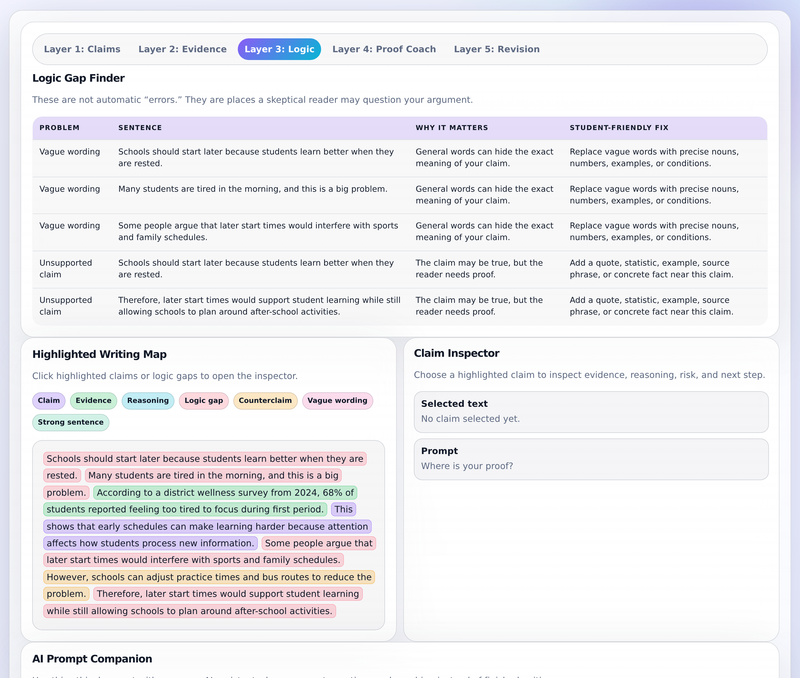Click the Logic gap legend chip
Image resolution: width=800 pixels, height=678 pixels.
click(x=204, y=400)
